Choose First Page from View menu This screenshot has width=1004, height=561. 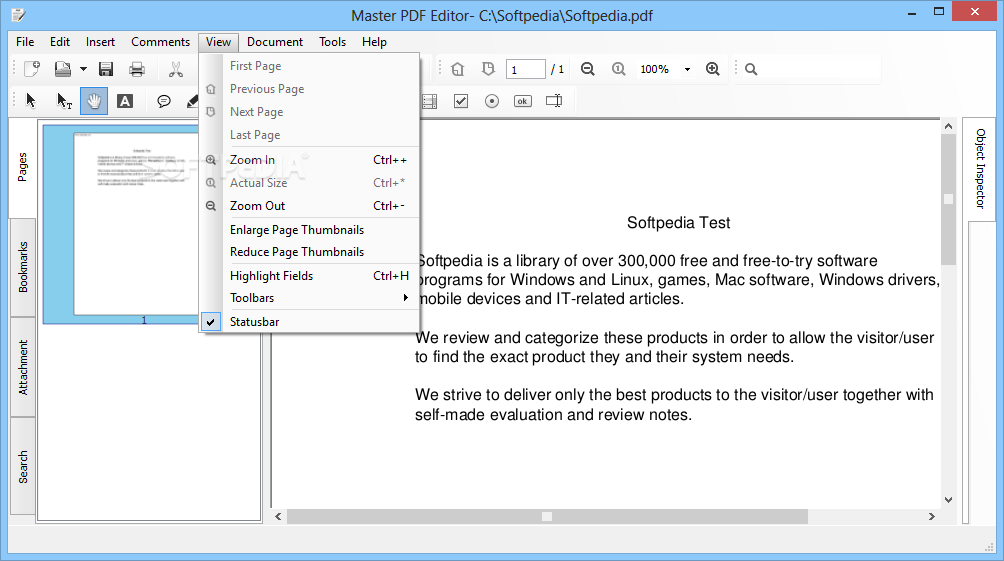(310, 66)
